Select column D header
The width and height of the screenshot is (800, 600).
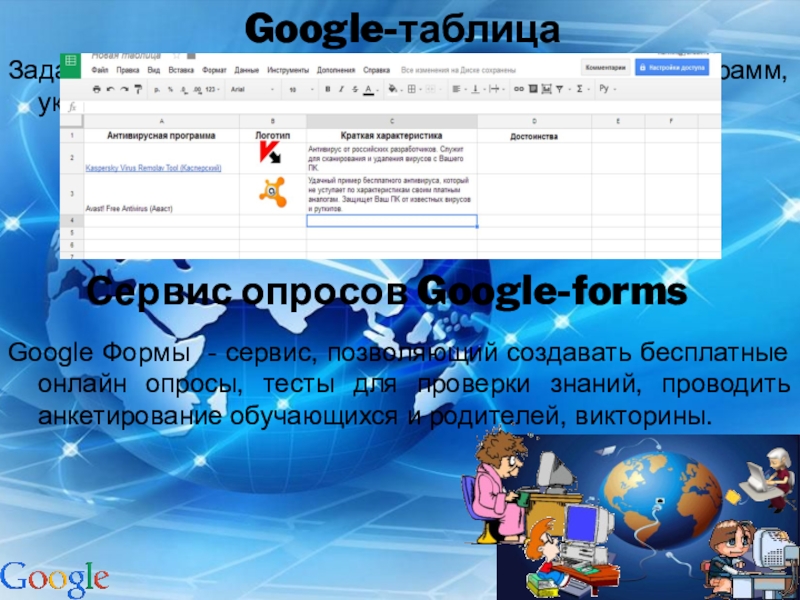tap(534, 121)
